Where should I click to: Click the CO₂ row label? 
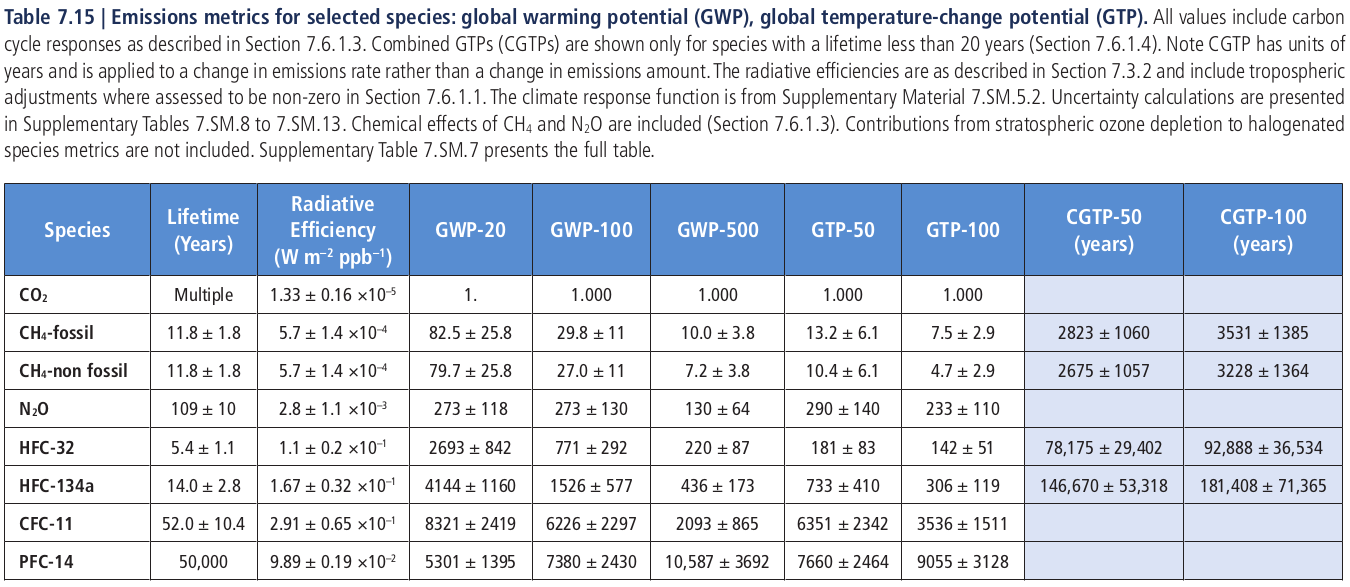(x=33, y=295)
